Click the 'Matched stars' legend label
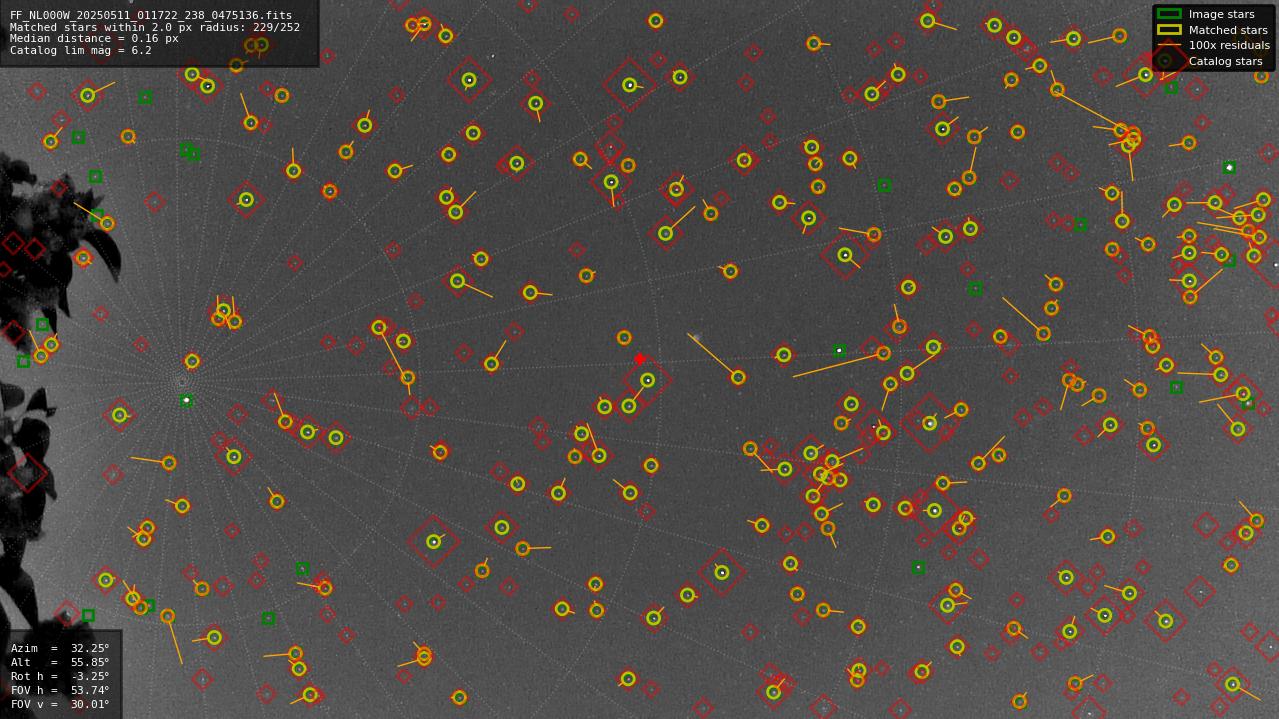Viewport: 1279px width, 719px height. click(x=1228, y=30)
